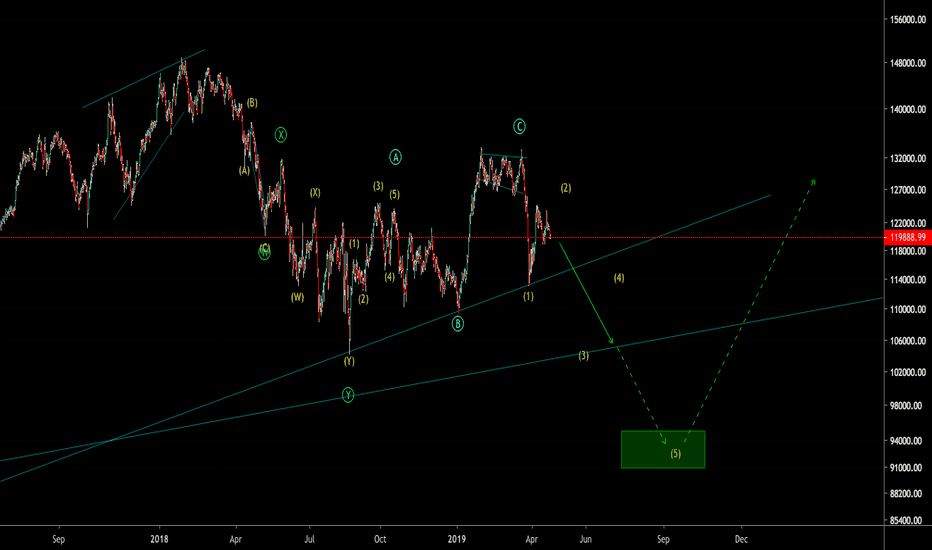Select the 140000.00 price level label
932x550 pixels.
click(x=907, y=109)
